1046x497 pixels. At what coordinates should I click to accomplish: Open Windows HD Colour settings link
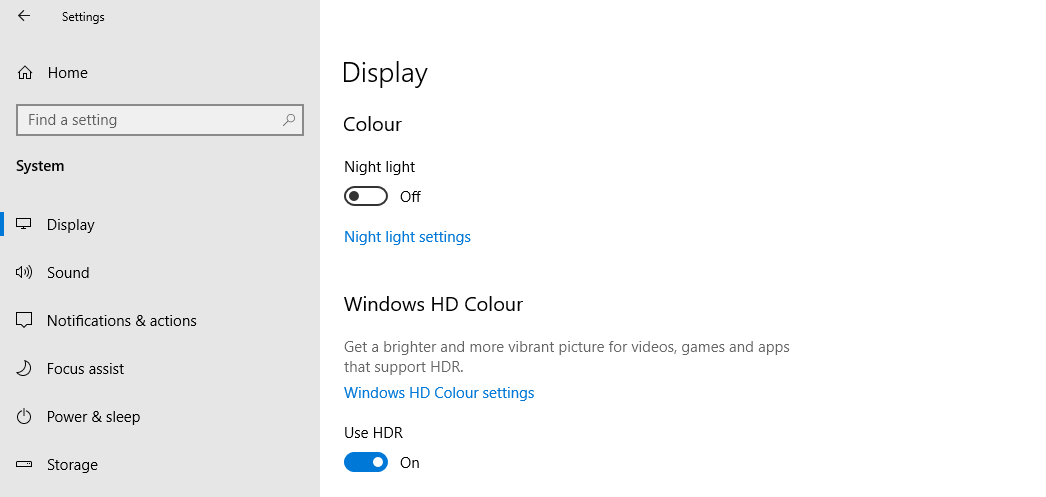[x=439, y=393]
